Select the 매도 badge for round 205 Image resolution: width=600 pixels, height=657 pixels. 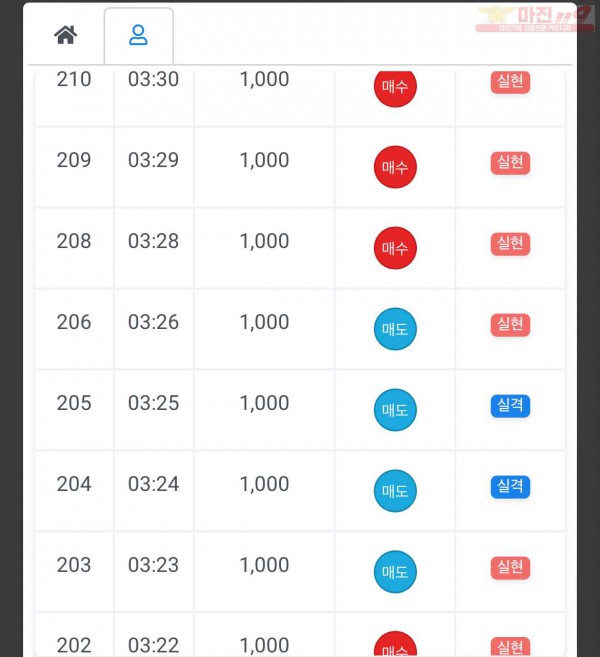pyautogui.click(x=395, y=410)
